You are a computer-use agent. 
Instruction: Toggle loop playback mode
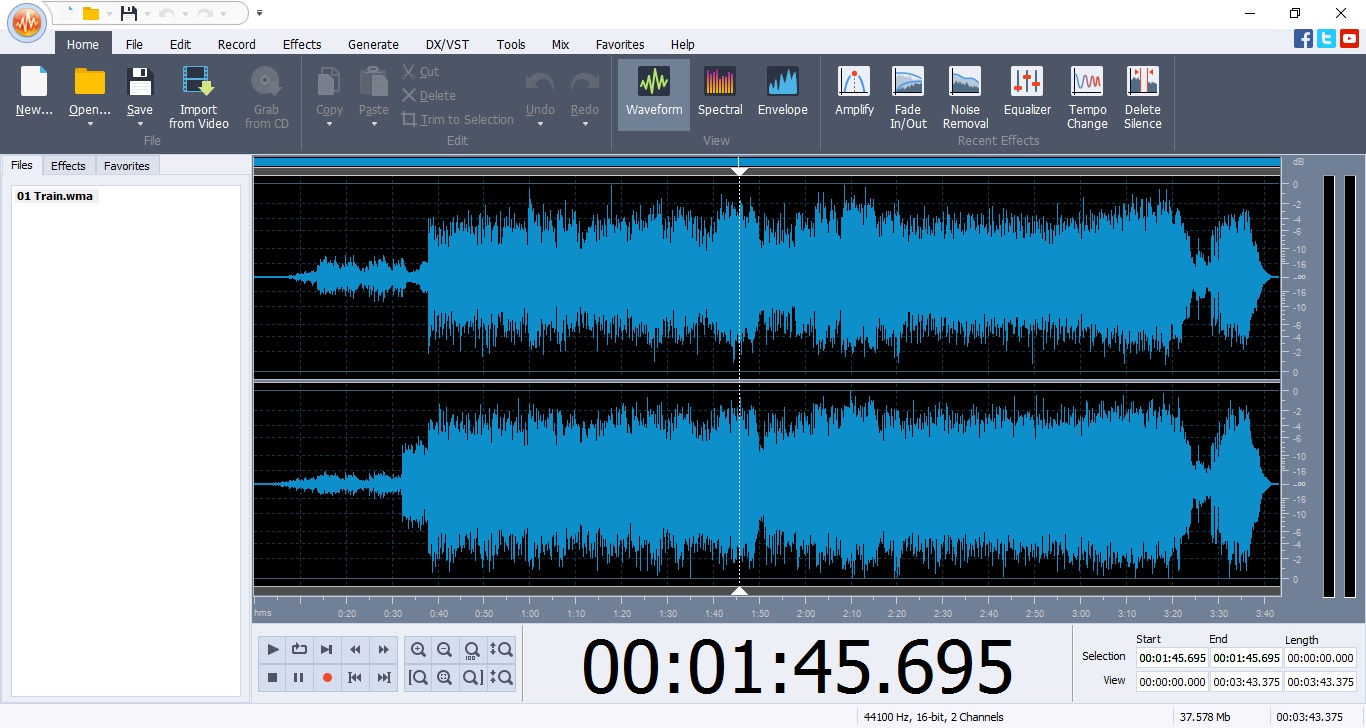point(299,650)
